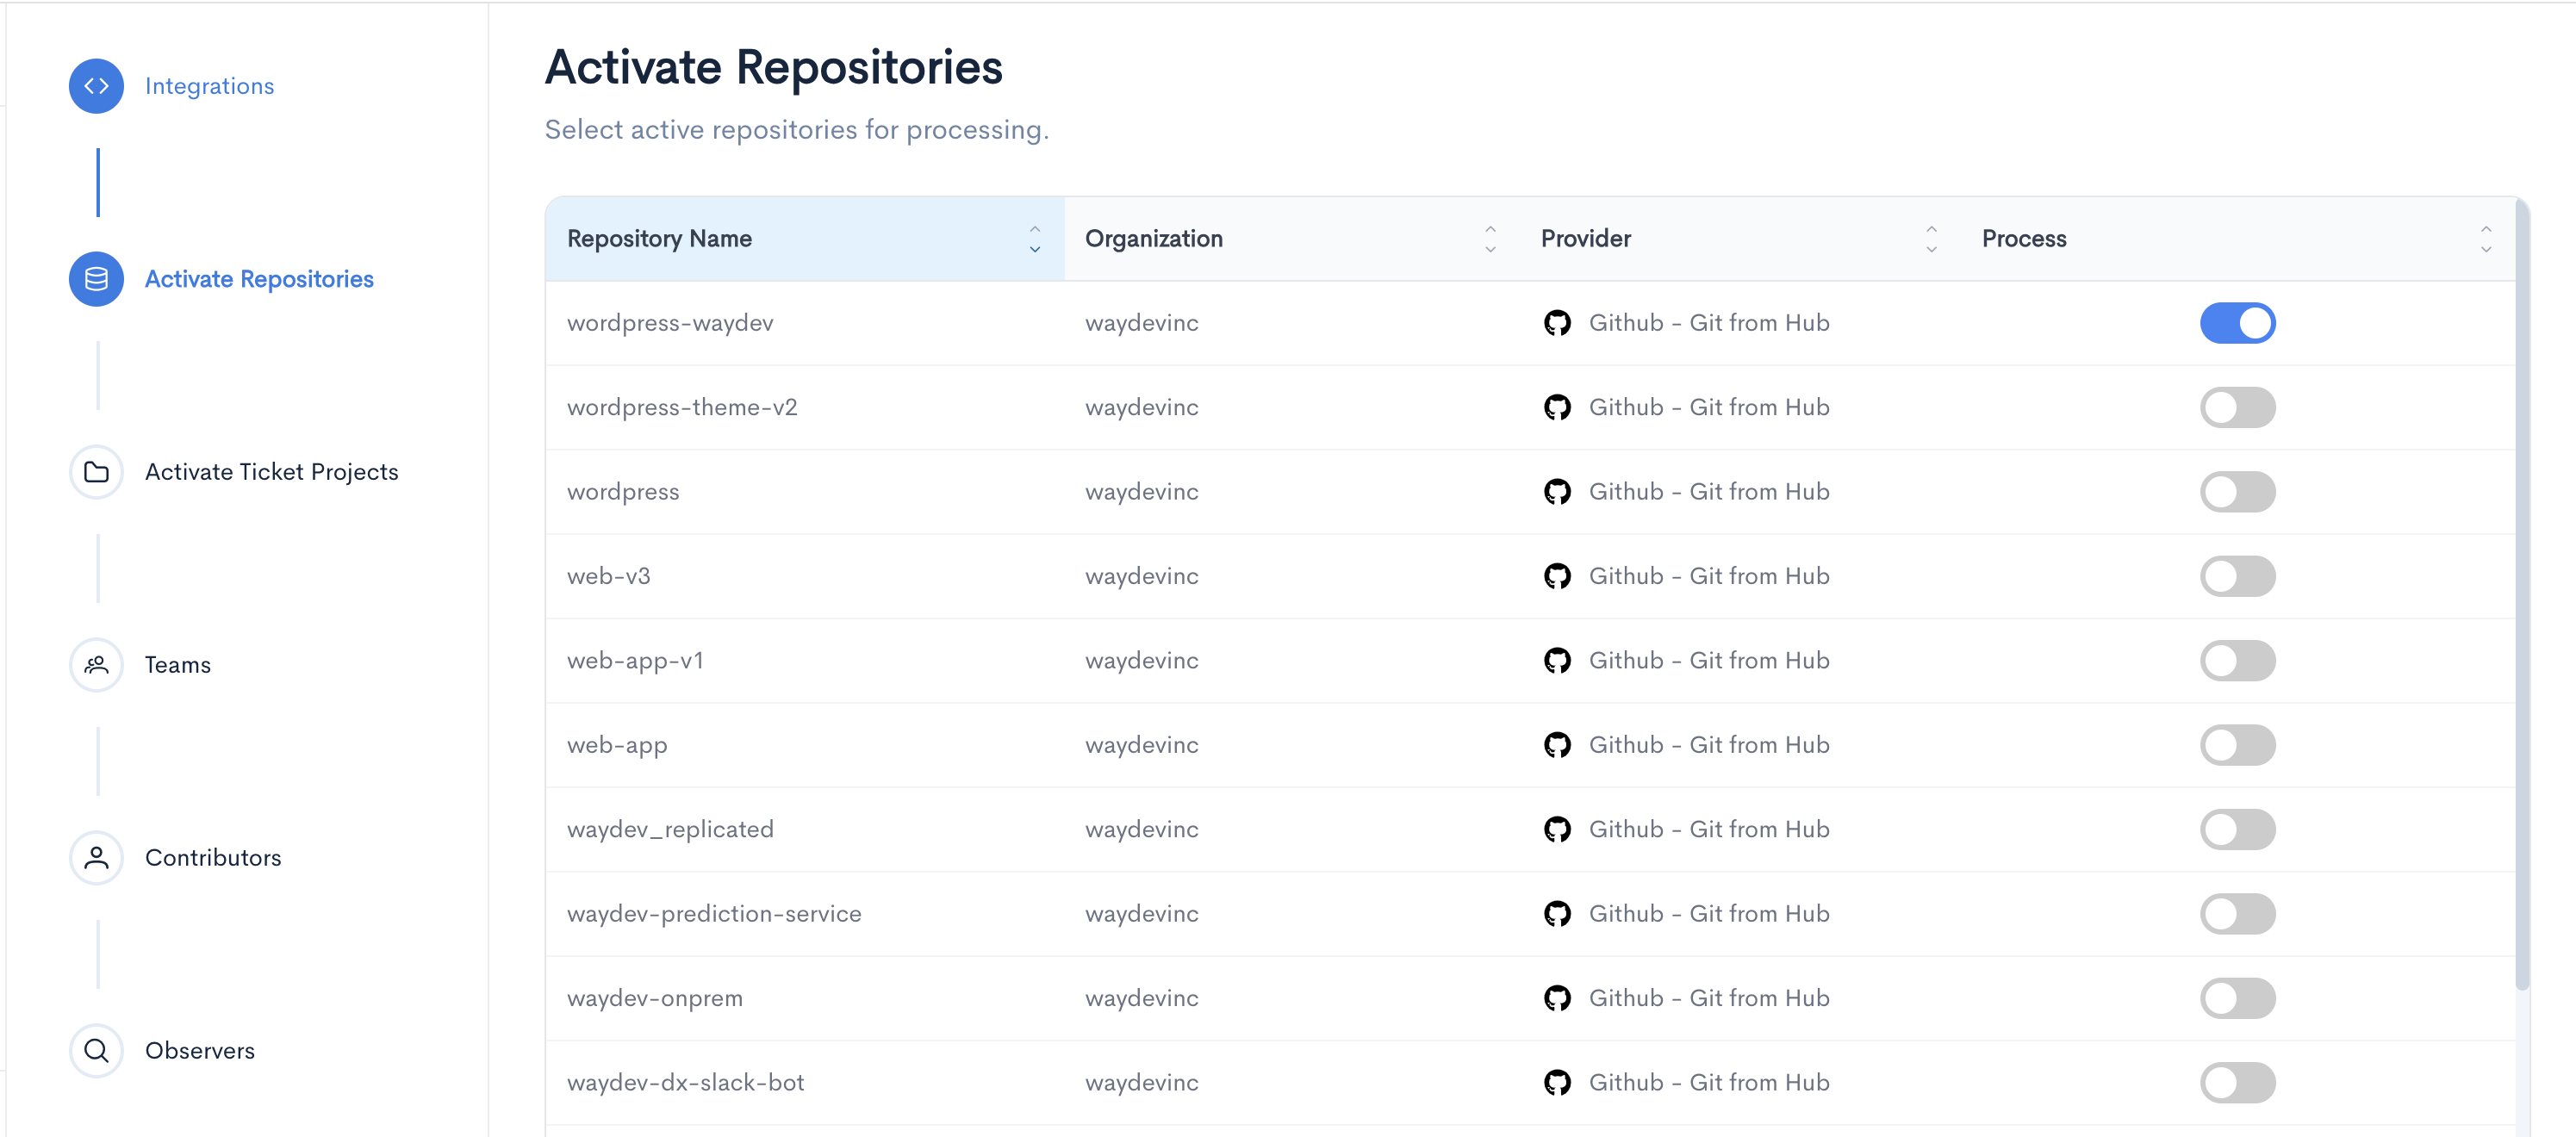Open the Integrations link
The image size is (2576, 1137).
(209, 86)
